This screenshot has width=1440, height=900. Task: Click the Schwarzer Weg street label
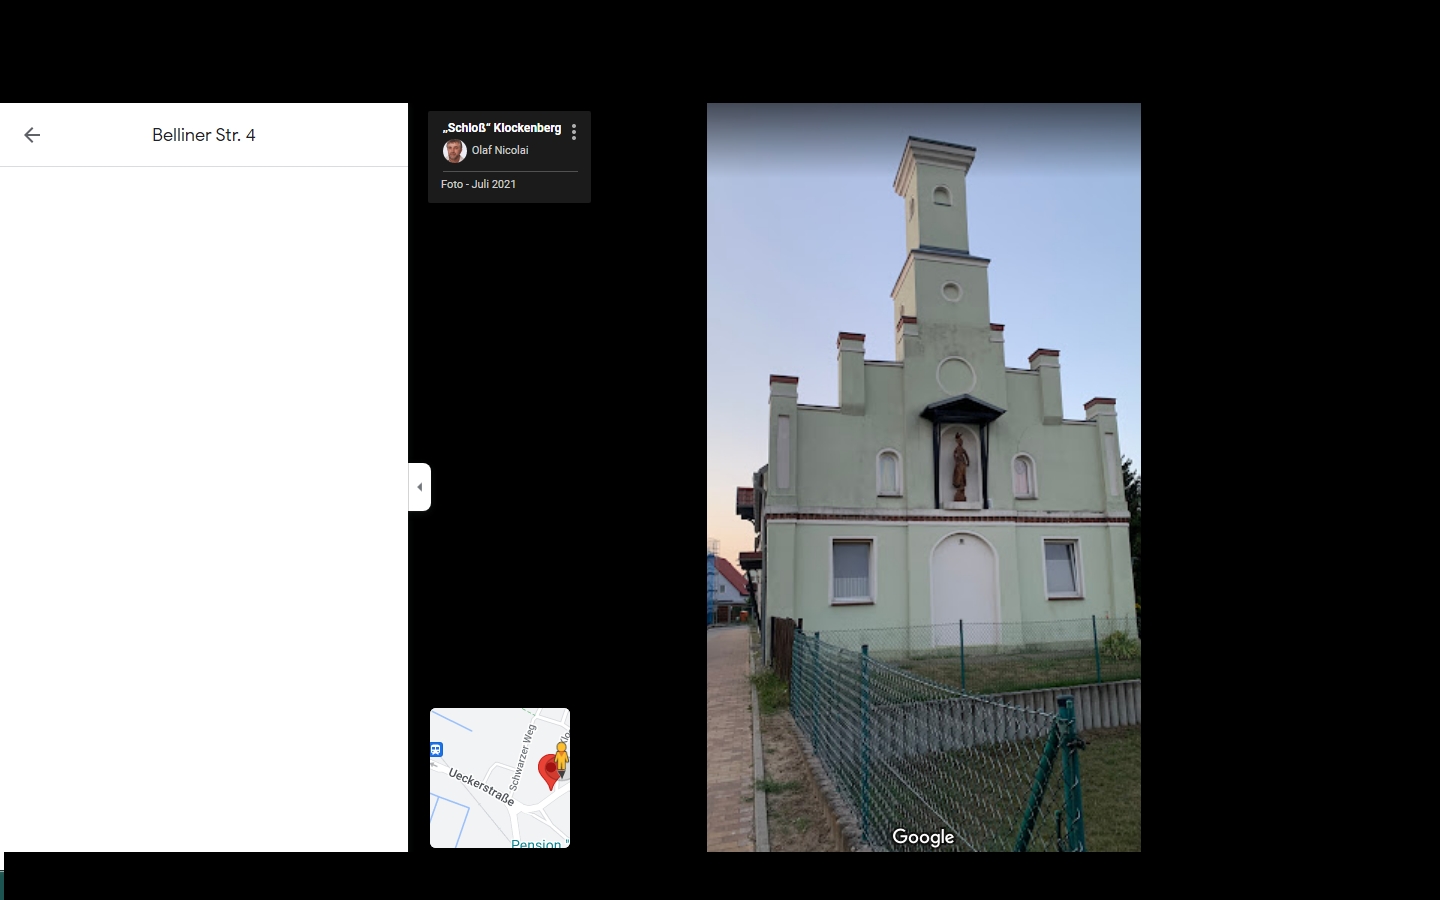[x=523, y=758]
